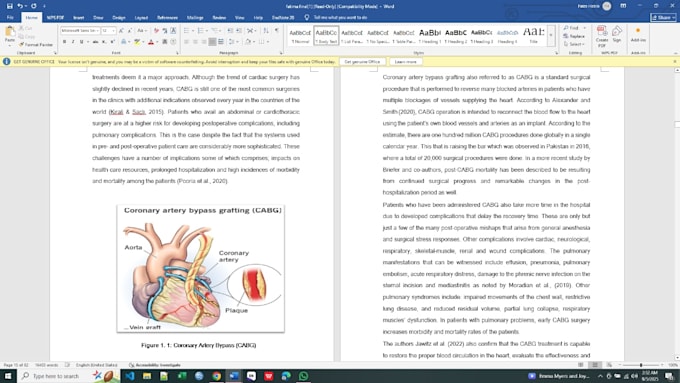Switch to the Insert ribbon tab
680x383 pixels.
(78, 17)
